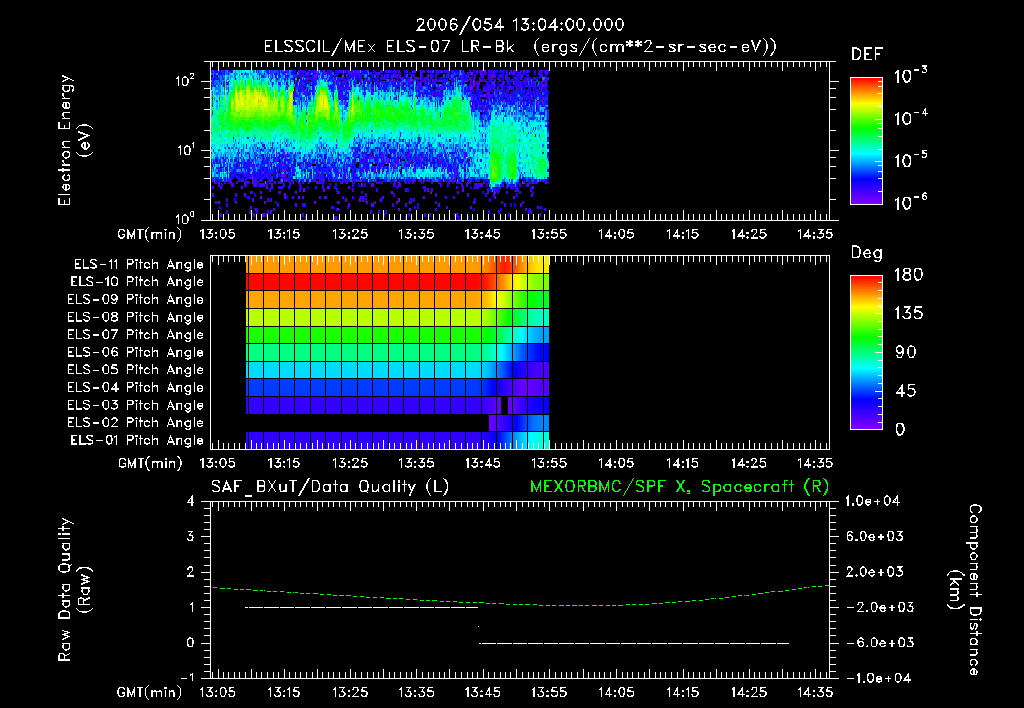Viewport: 1024px width, 708px height.
Task: Click the Deg pitch angle color bar
Action: click(866, 352)
